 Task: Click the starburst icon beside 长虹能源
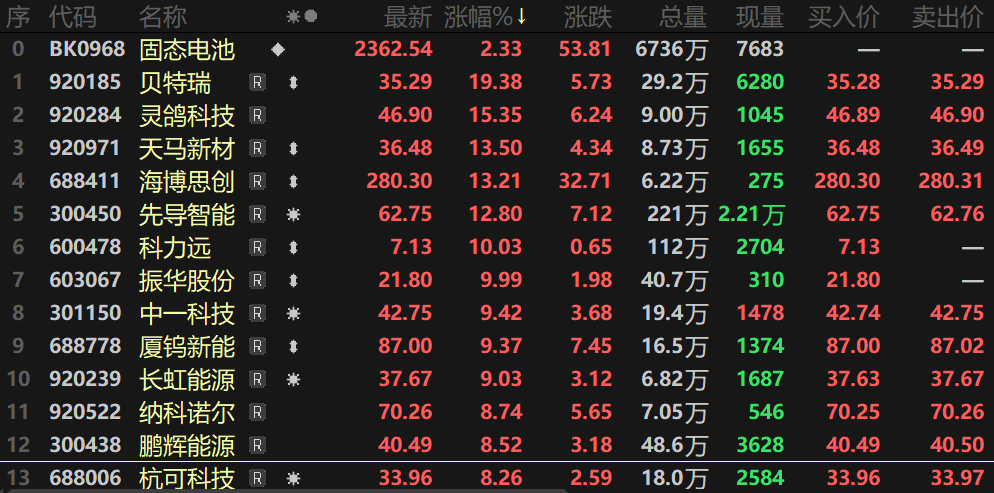point(293,380)
